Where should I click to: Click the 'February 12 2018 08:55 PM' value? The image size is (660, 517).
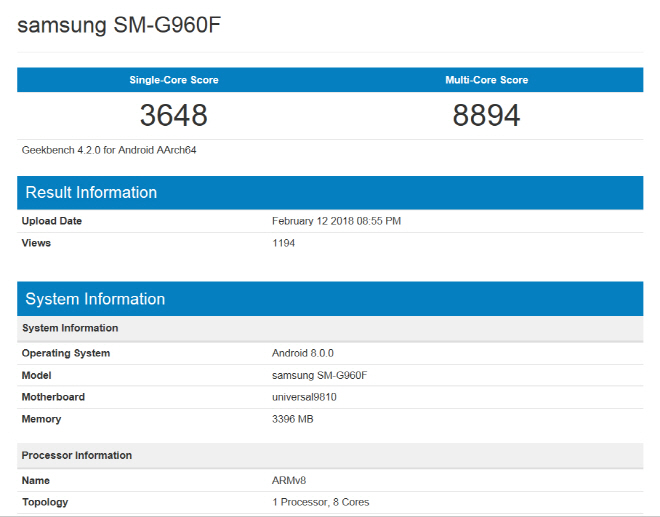336,221
